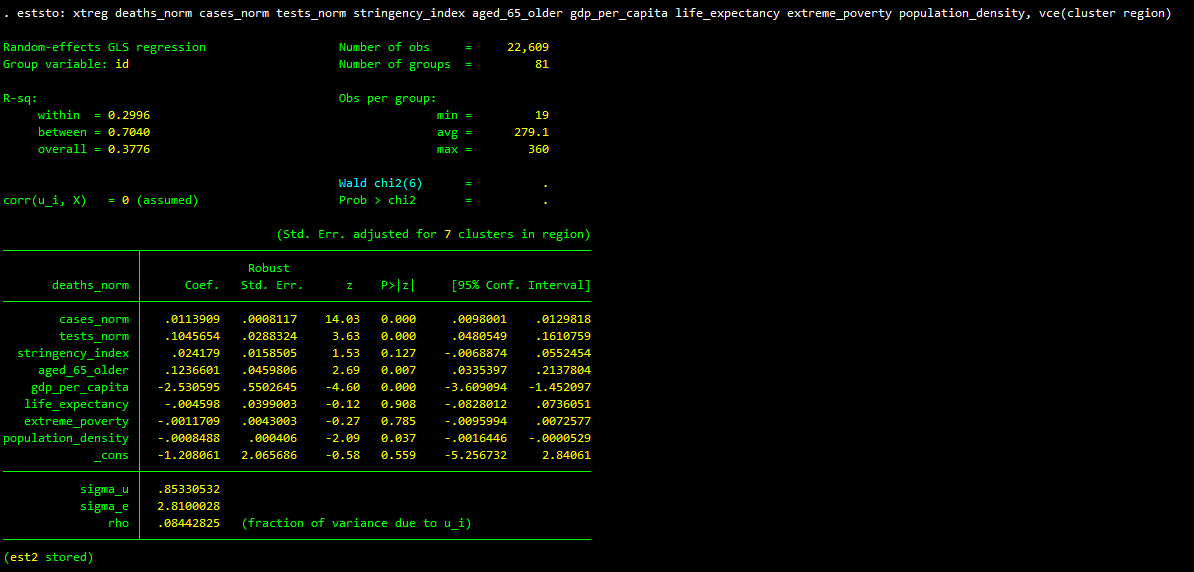Click the '[95% Conf. Interval]' column header
This screenshot has height=572, width=1194.
pos(521,286)
